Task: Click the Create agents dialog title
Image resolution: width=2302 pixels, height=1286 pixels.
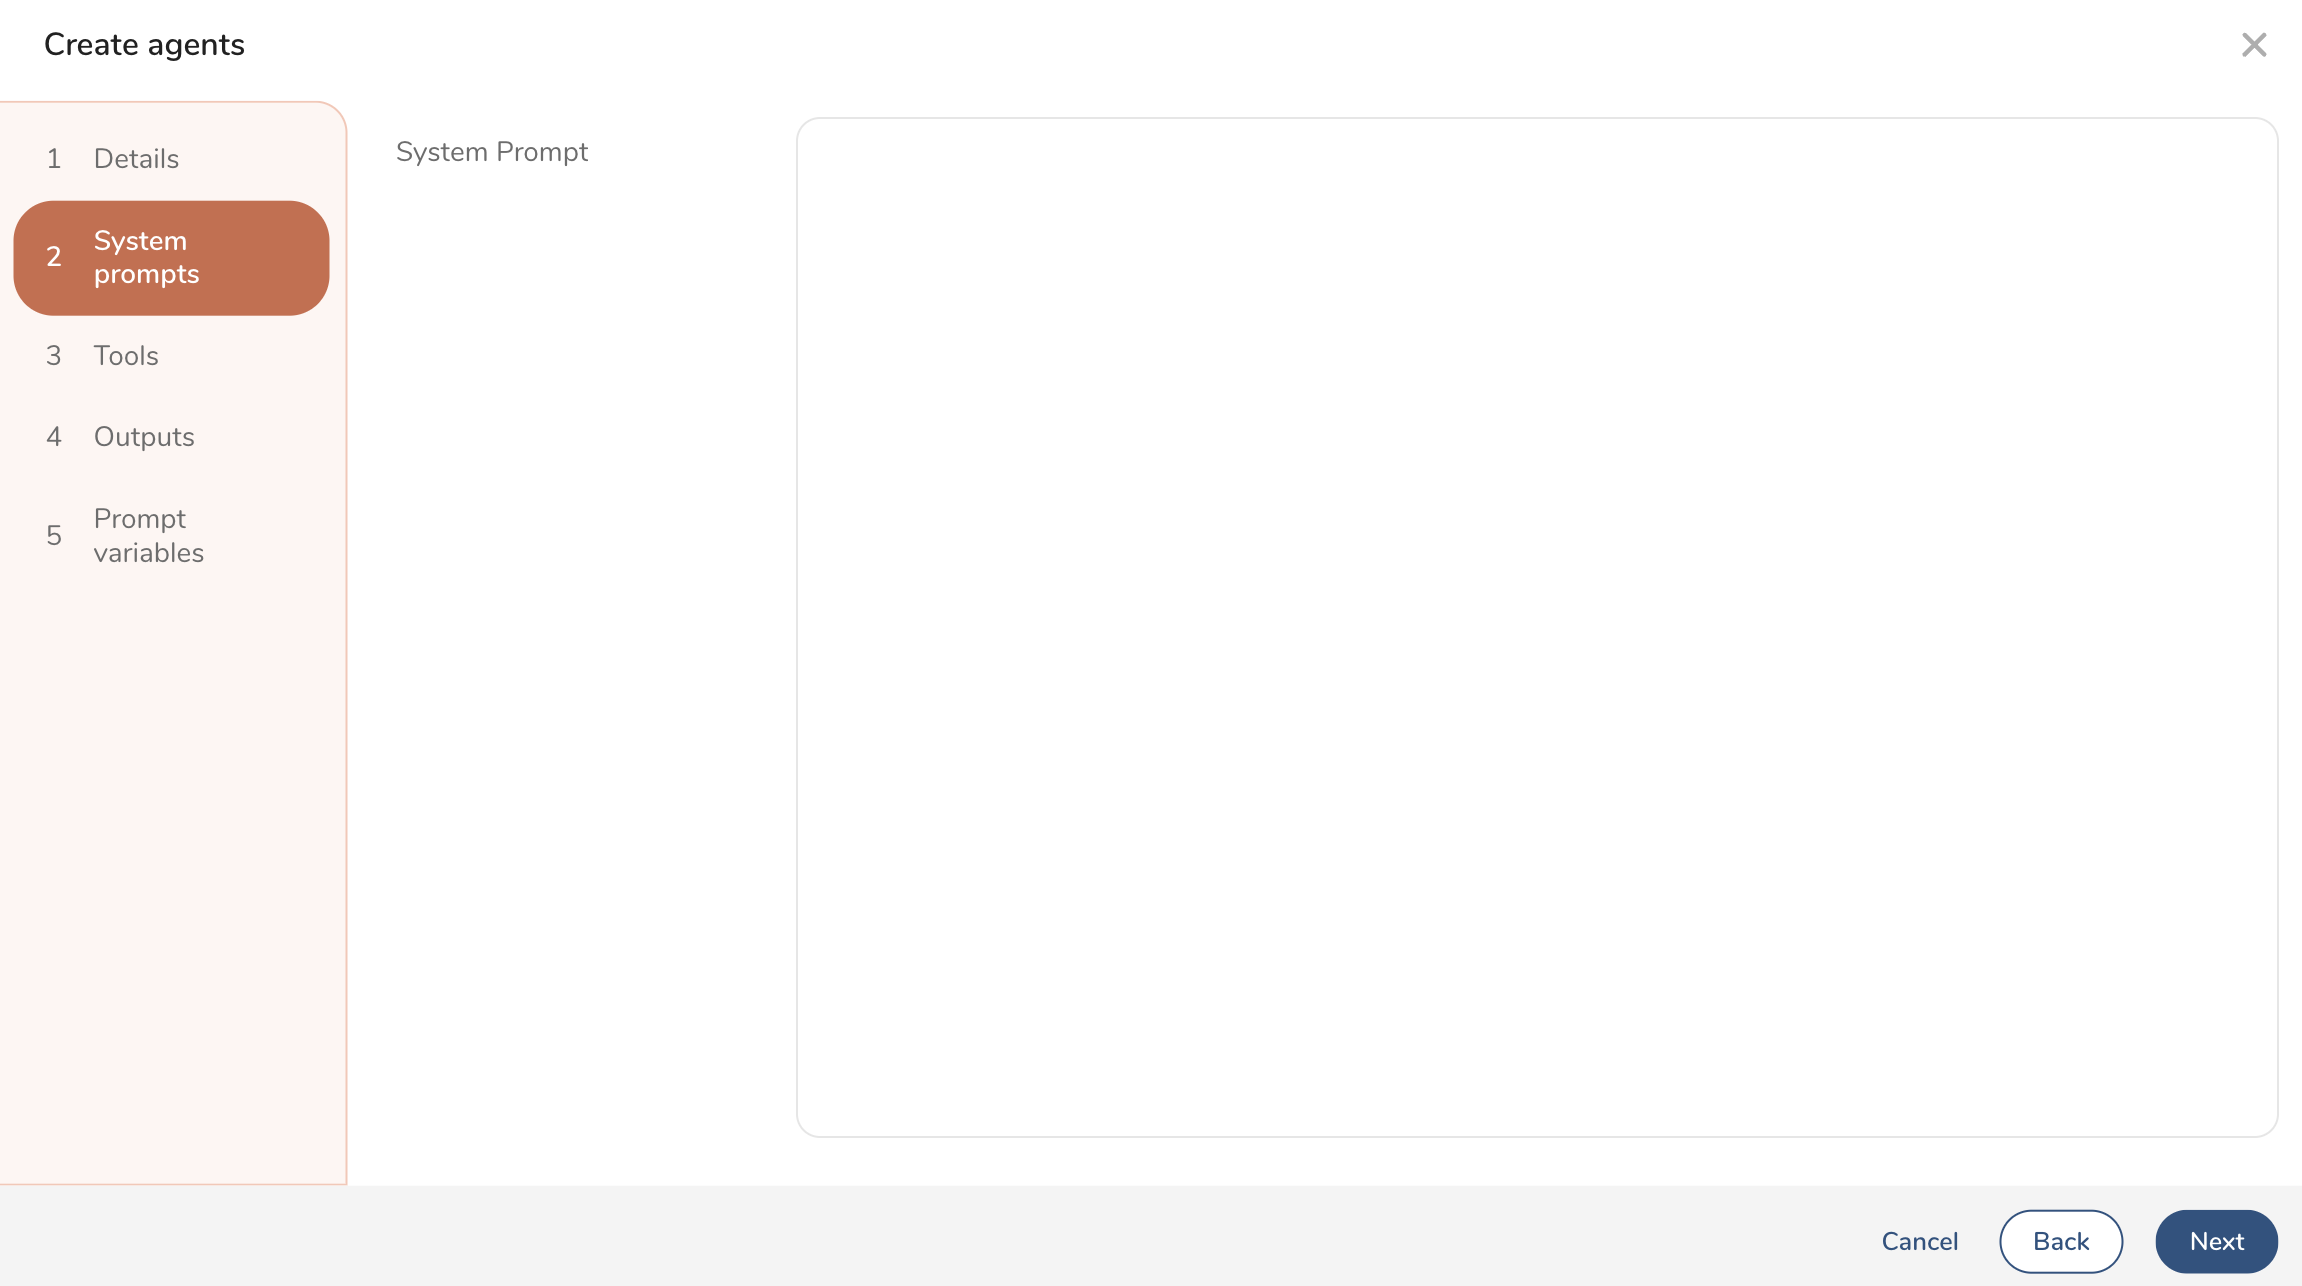Action: pos(144,45)
